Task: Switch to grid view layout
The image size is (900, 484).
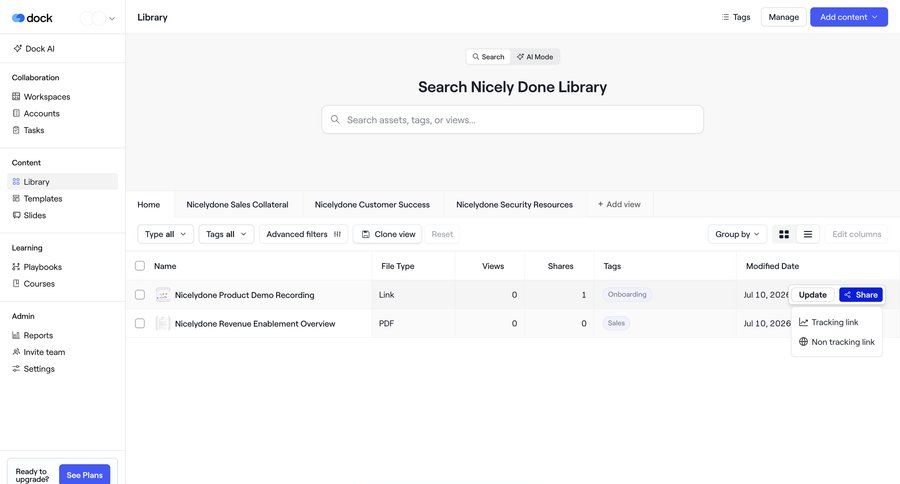Action: tap(783, 234)
